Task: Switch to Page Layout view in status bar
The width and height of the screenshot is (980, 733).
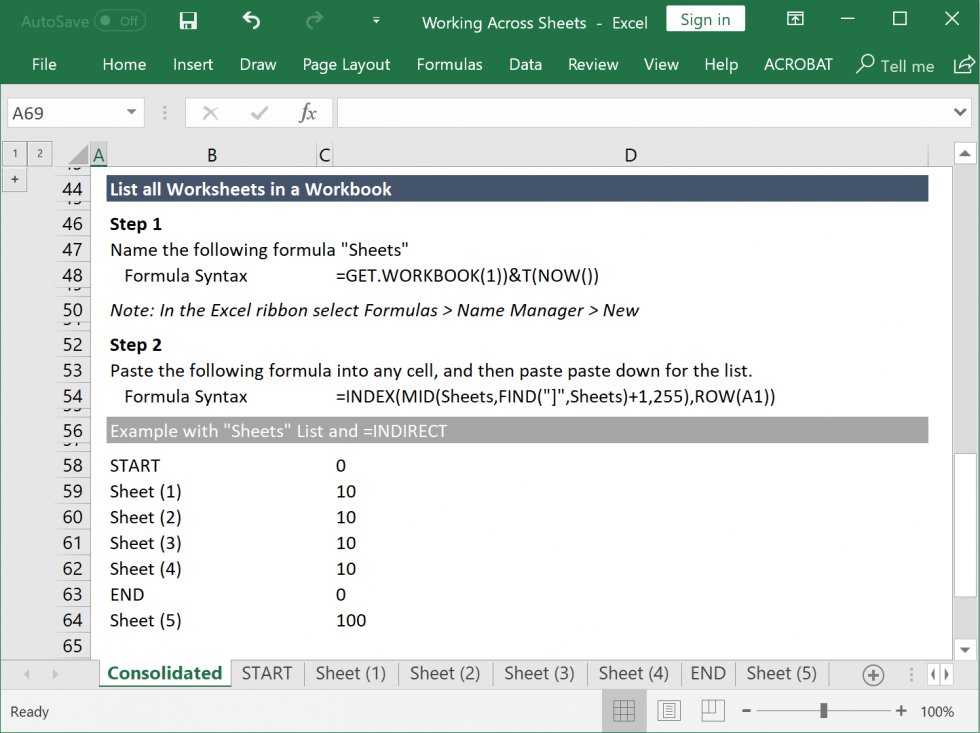Action: tap(669, 711)
